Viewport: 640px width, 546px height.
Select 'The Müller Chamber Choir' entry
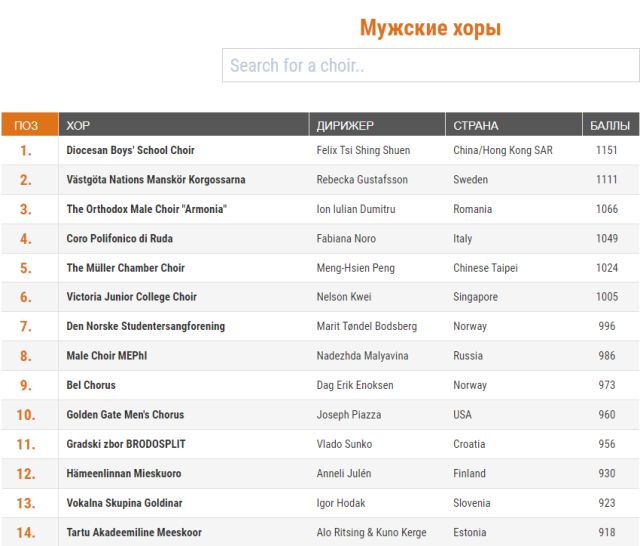[126, 268]
